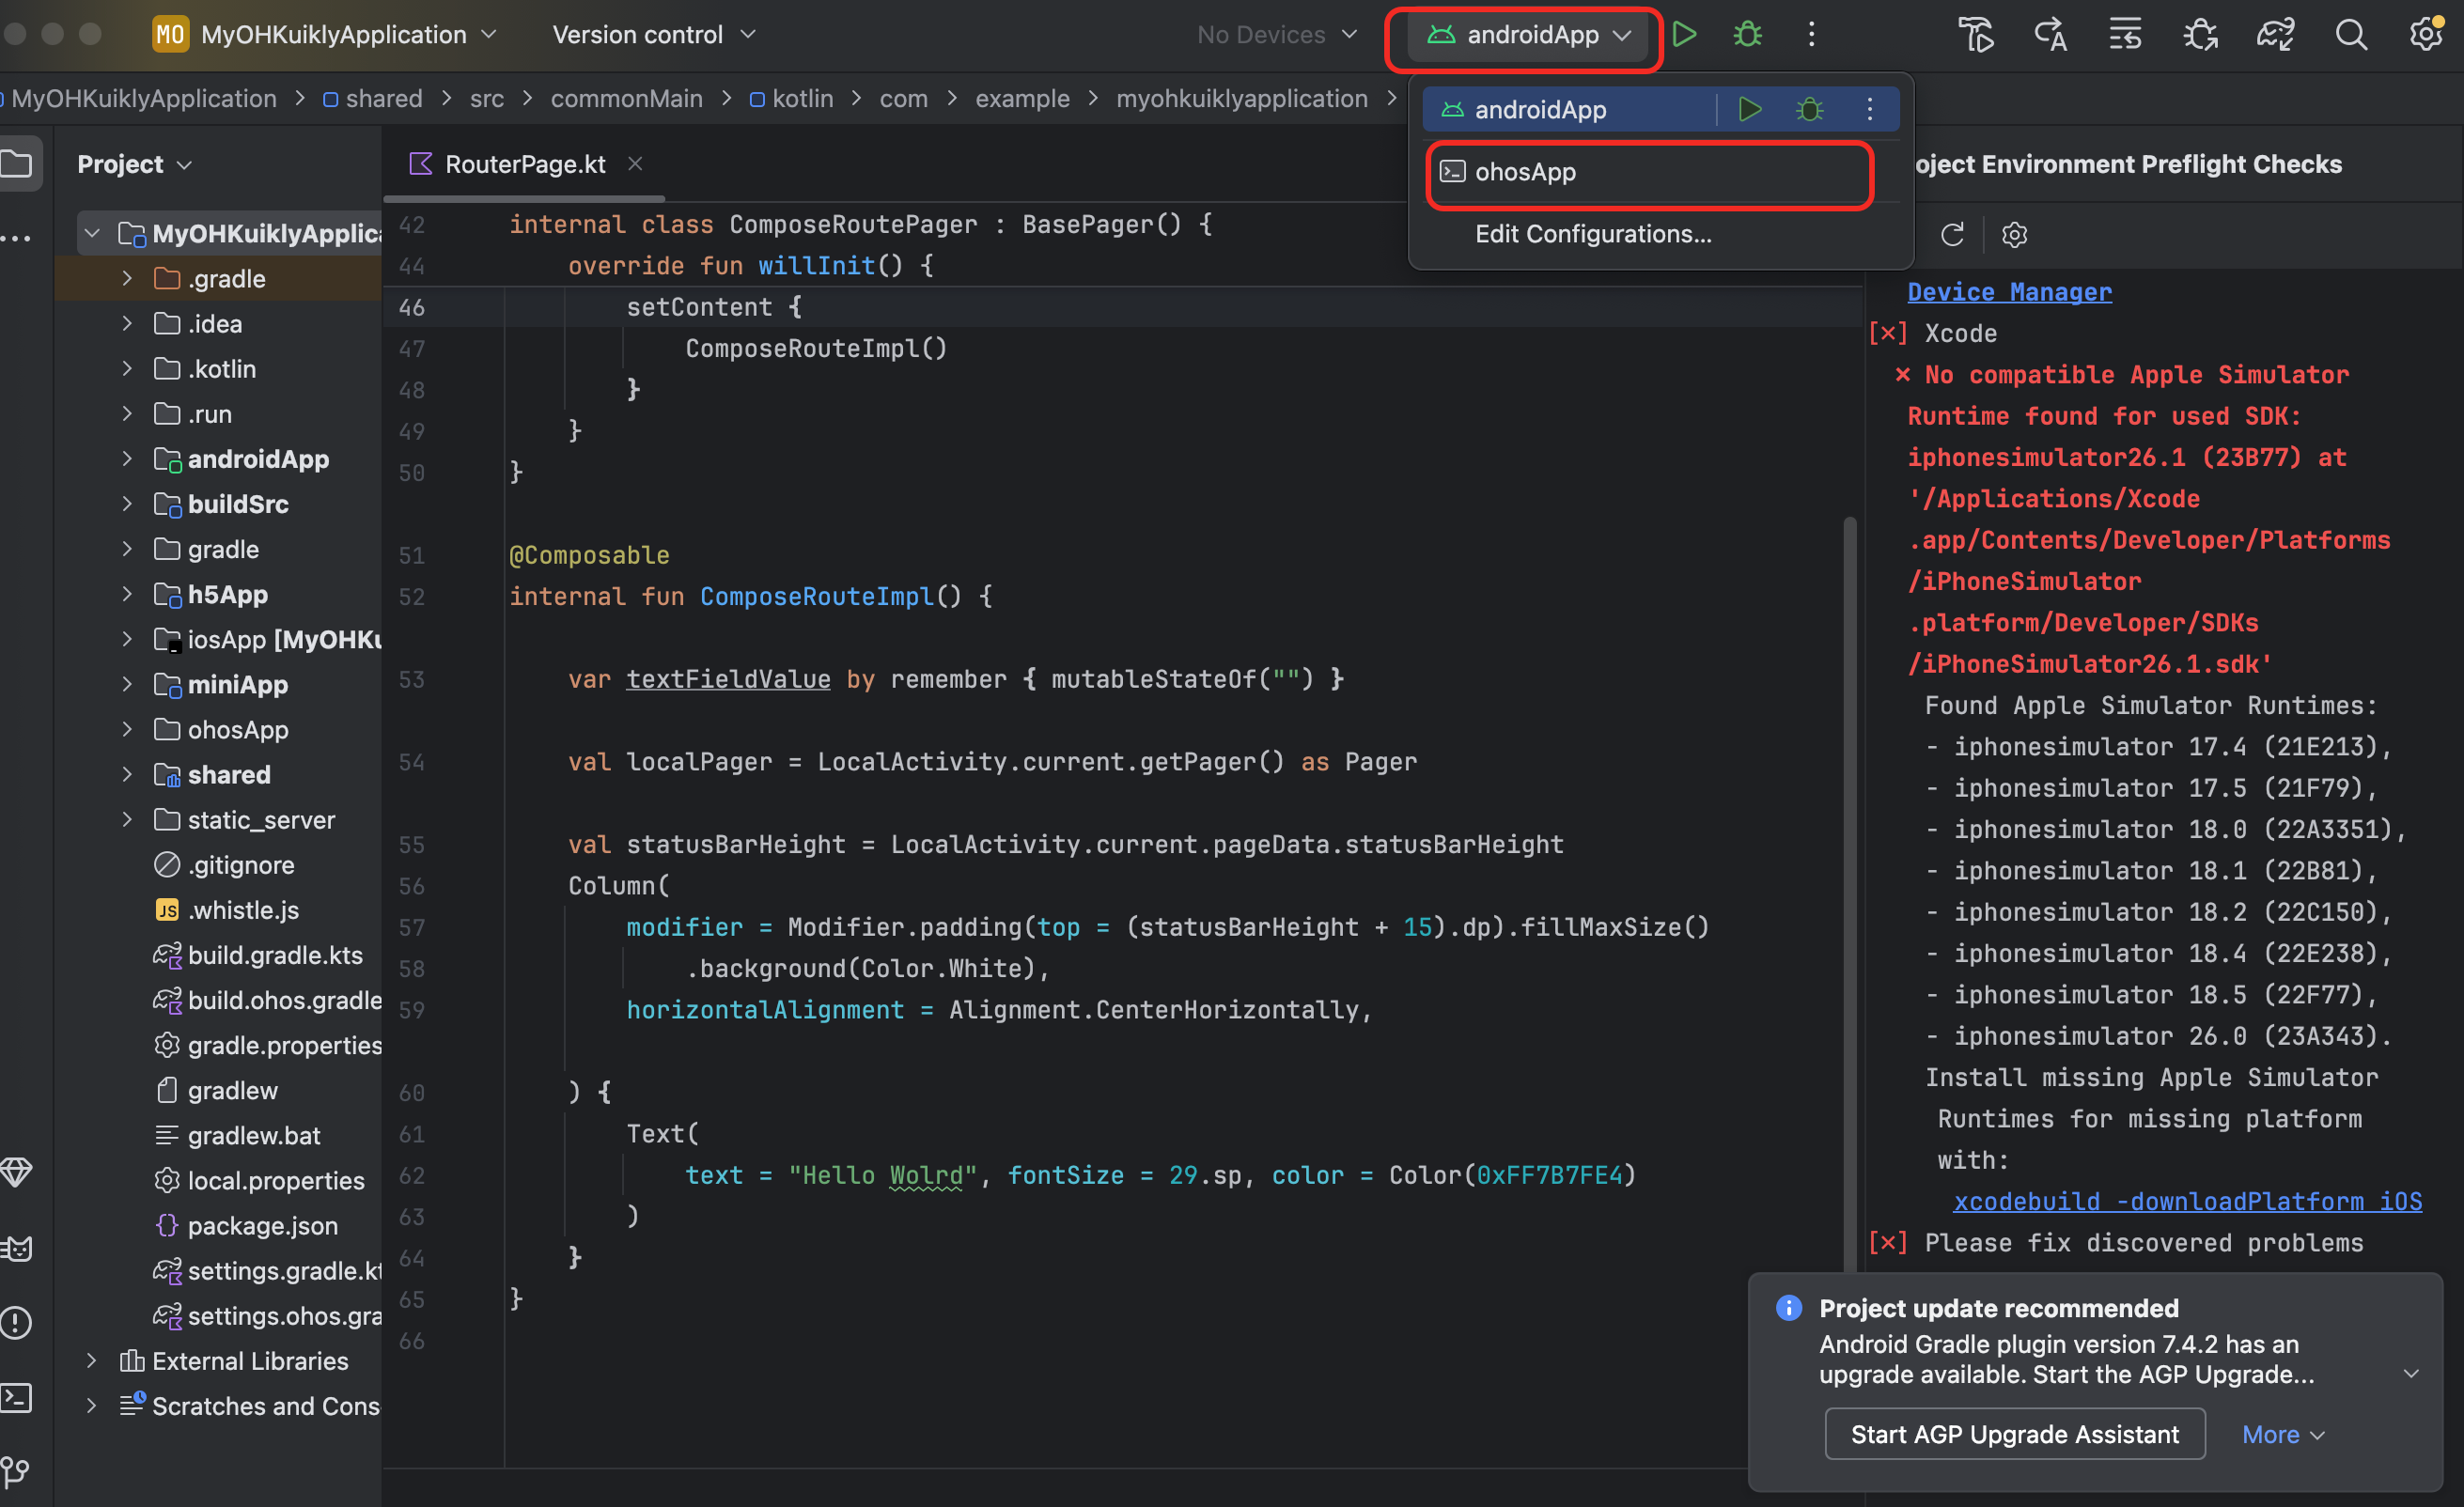Open IDE settings gear in top-right corner
Viewport: 2464px width, 1507px height.
click(2425, 35)
